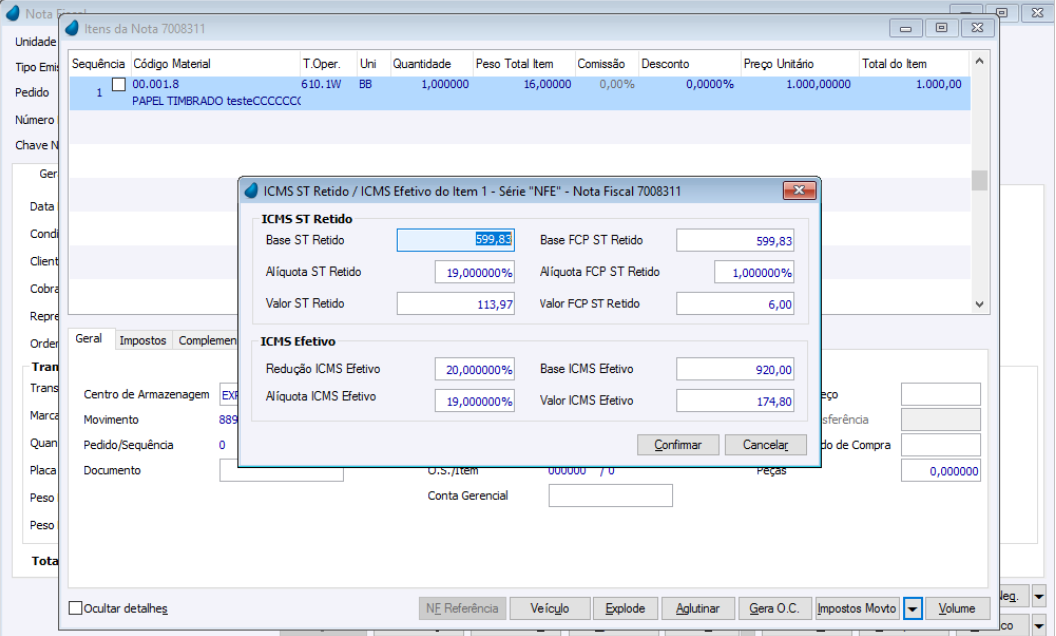Click the unit price 1.000,00000 cell
The height and width of the screenshot is (636, 1056).
point(818,84)
